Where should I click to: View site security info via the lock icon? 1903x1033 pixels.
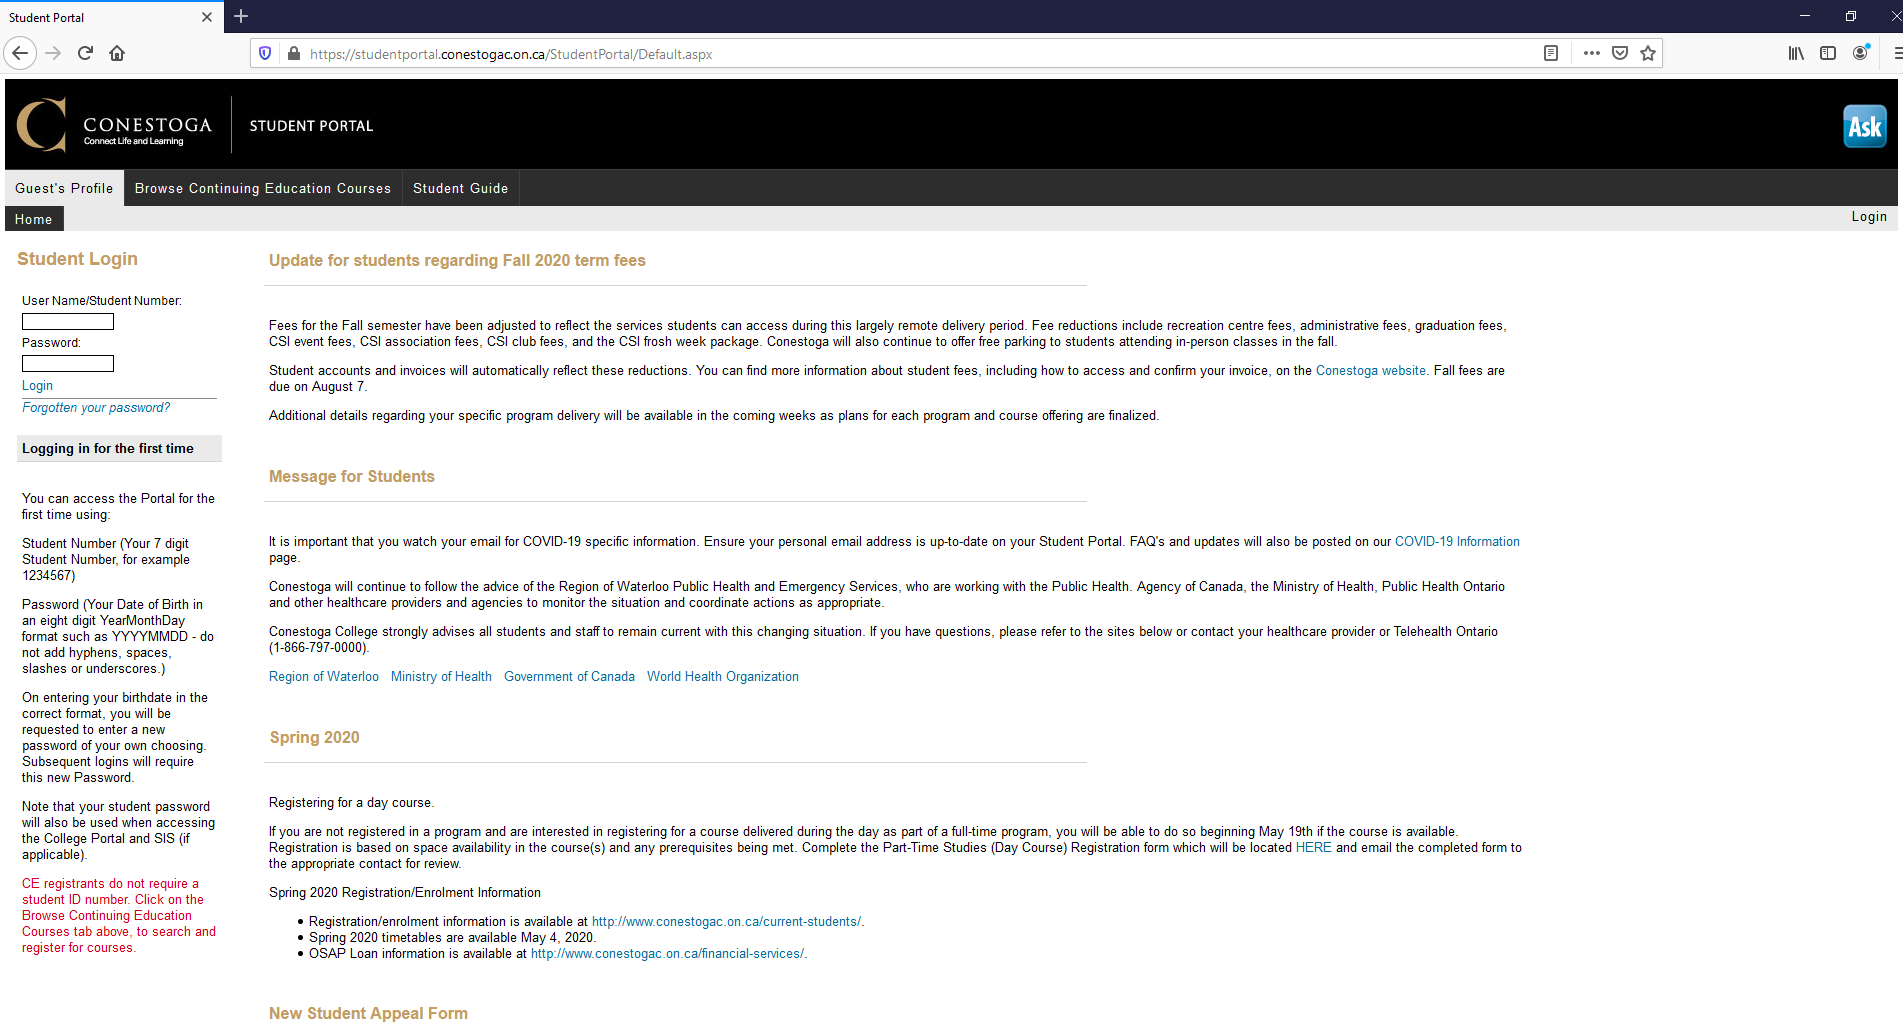pyautogui.click(x=293, y=53)
